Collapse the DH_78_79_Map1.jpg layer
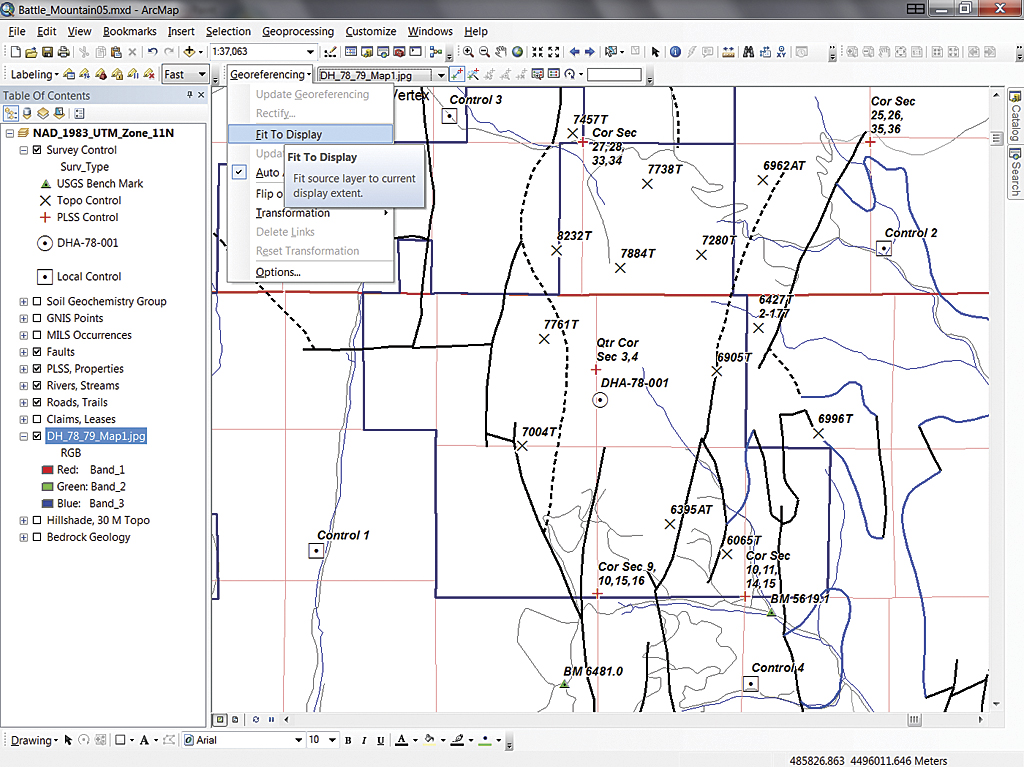This screenshot has width=1024, height=767. coord(24,436)
